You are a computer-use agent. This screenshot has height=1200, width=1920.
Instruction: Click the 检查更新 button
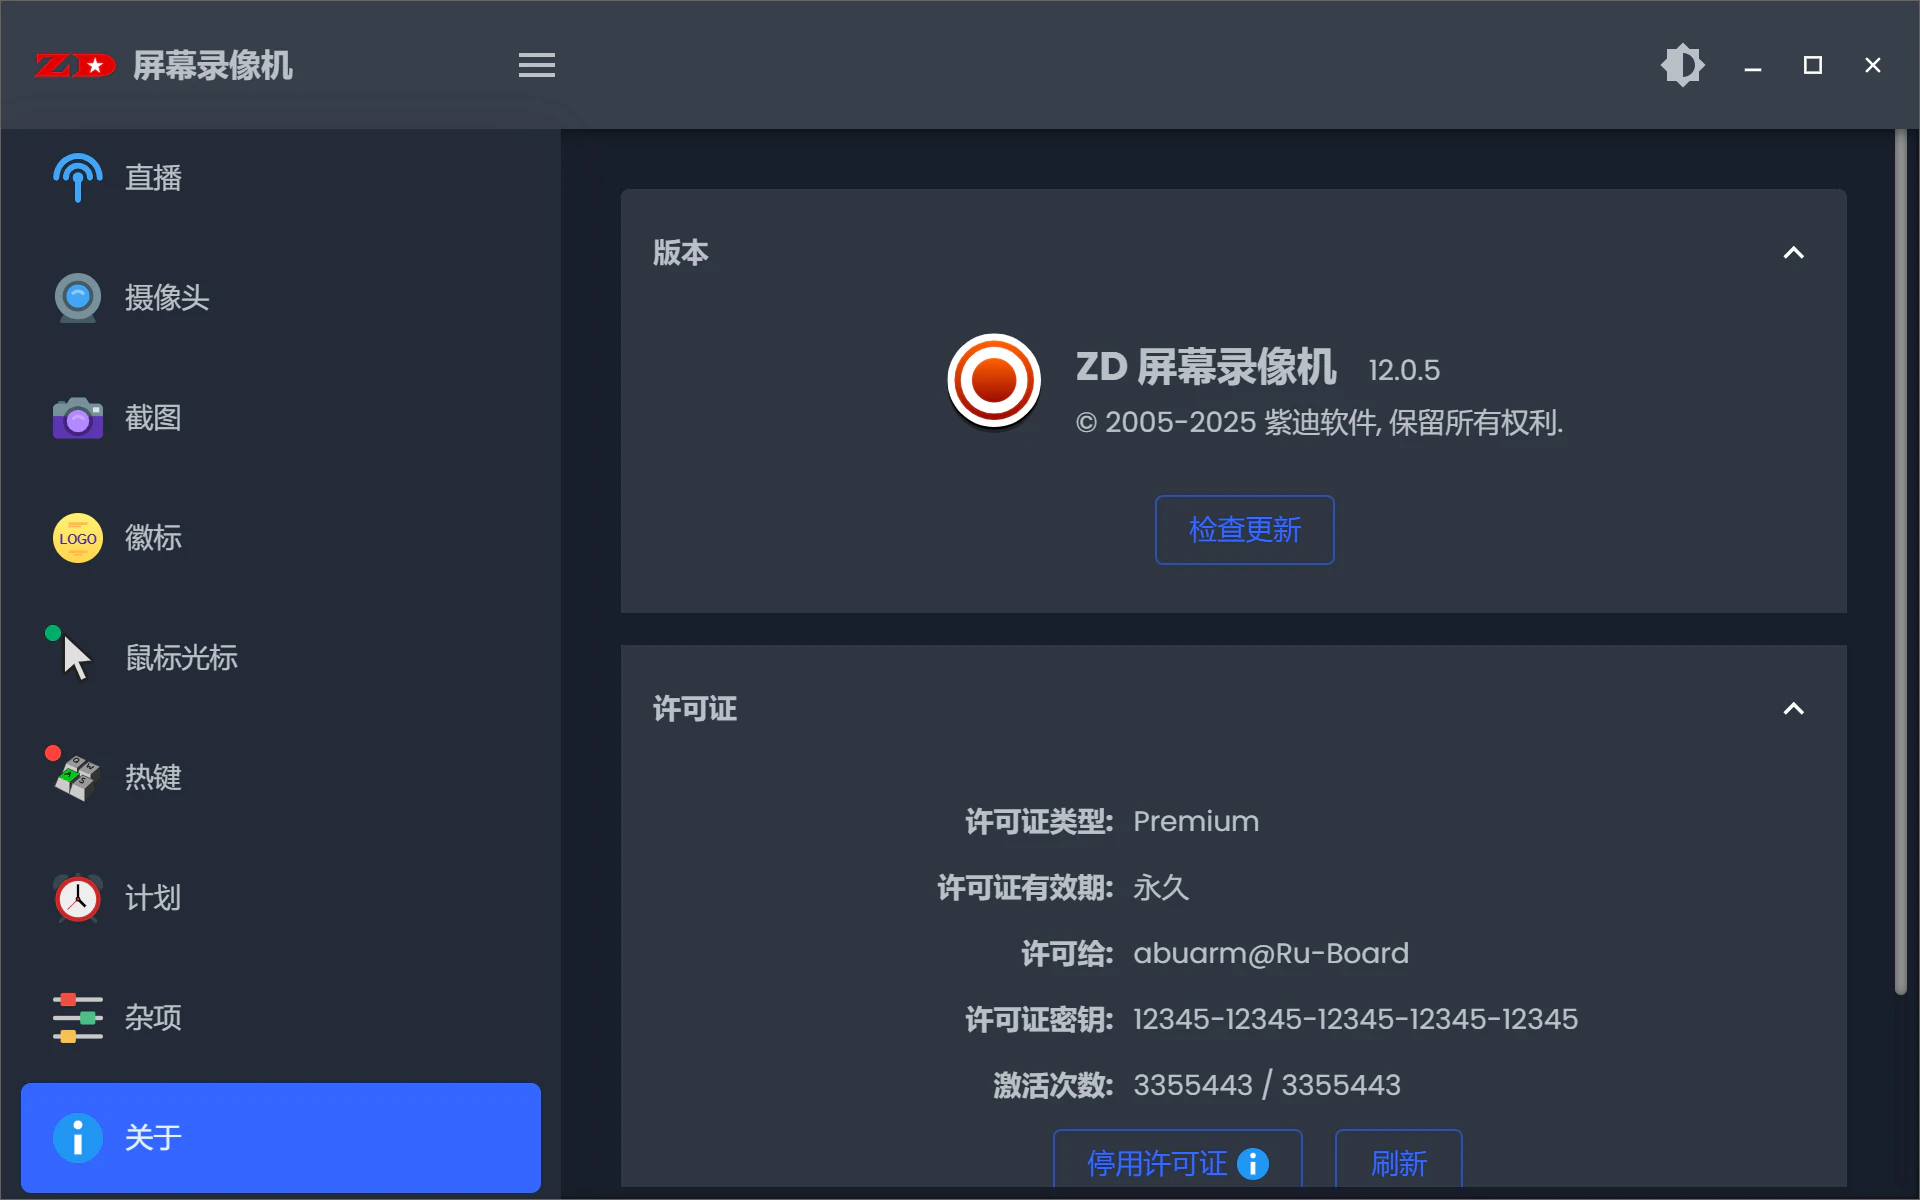[1244, 530]
